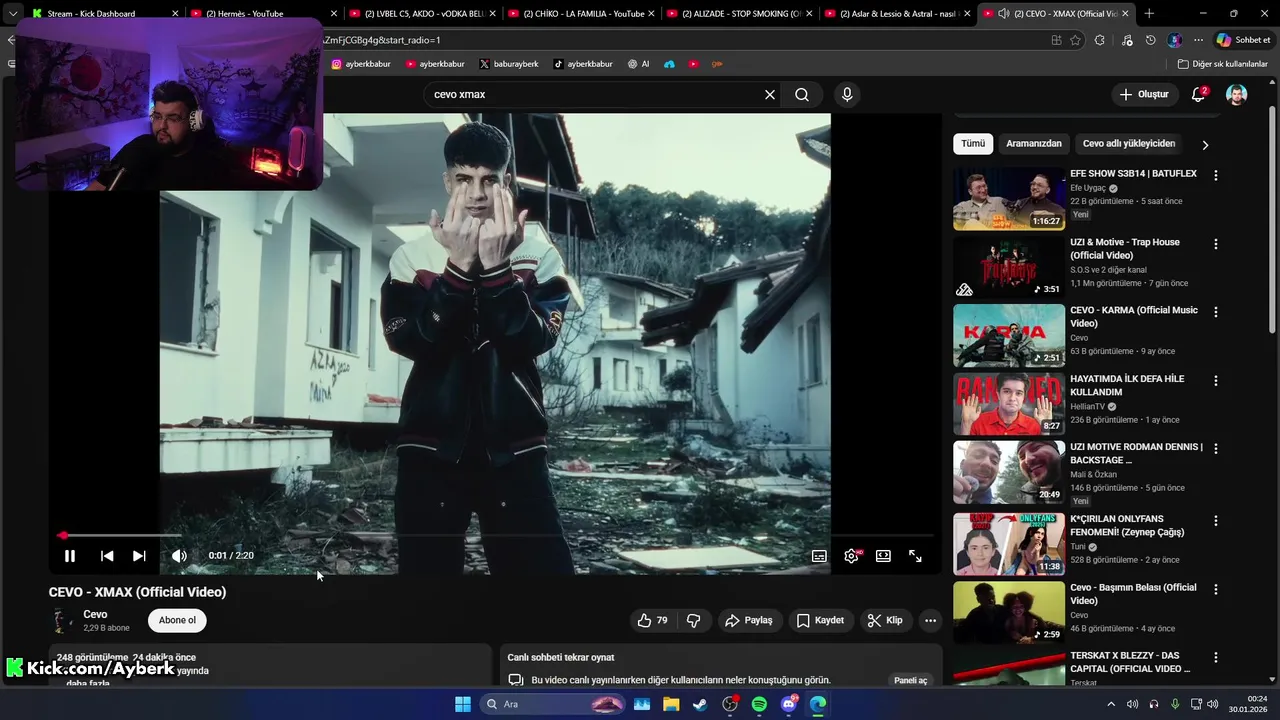The width and height of the screenshot is (1280, 720).
Task: Open Discord from the taskbar
Action: [789, 704]
